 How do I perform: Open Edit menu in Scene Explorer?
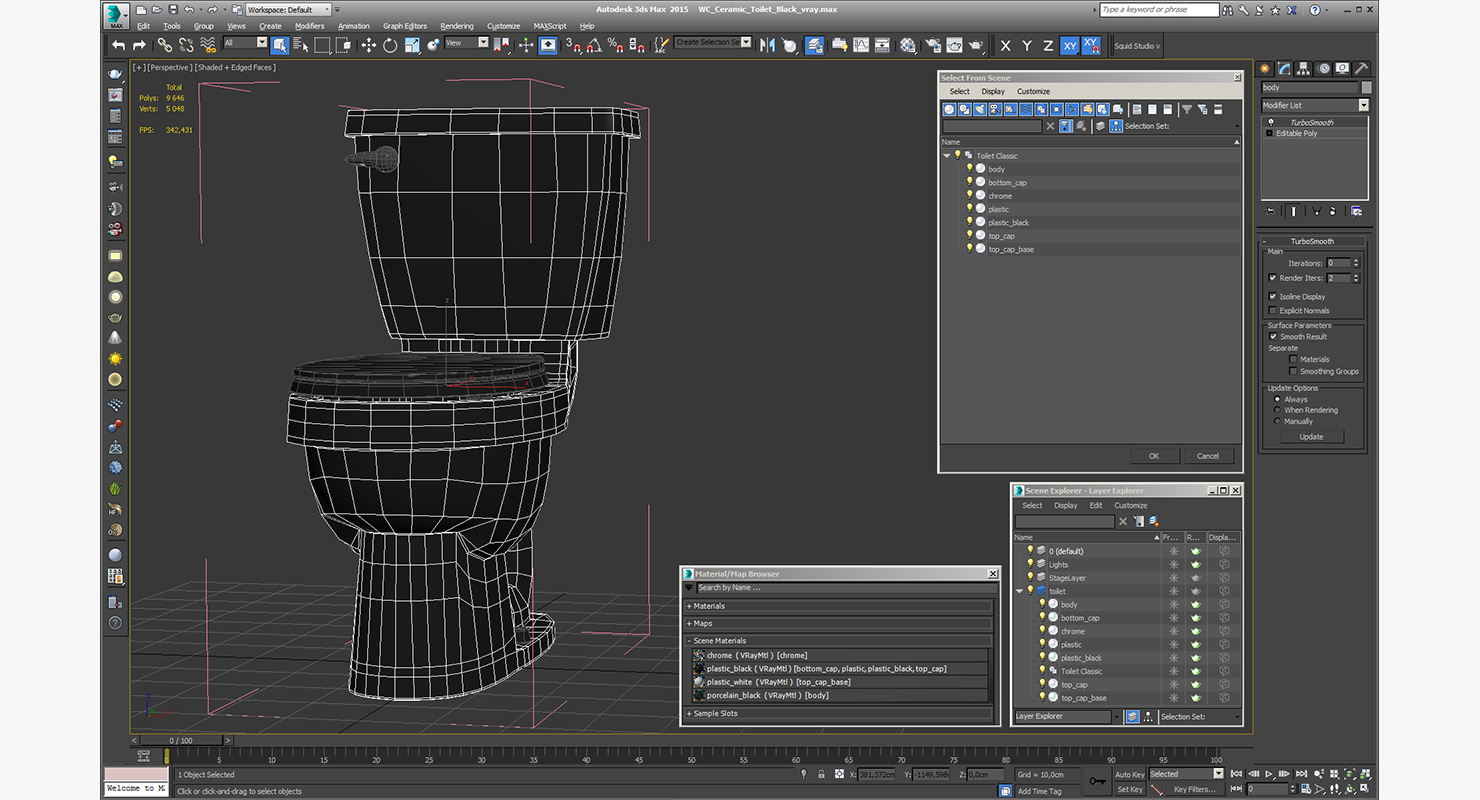(1096, 505)
